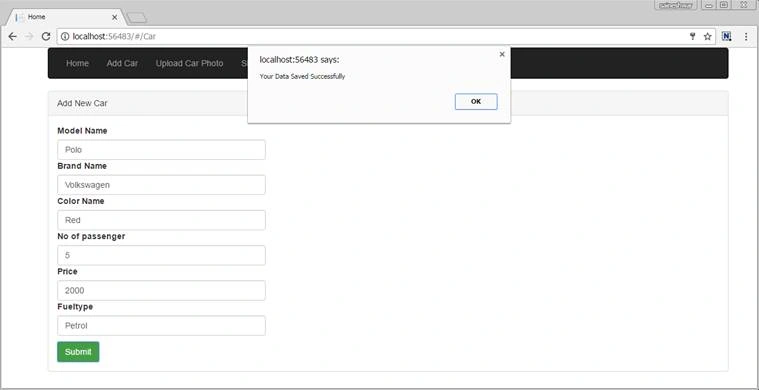
Task: Click 'Your Data Saved Successfully' message
Action: 302,76
